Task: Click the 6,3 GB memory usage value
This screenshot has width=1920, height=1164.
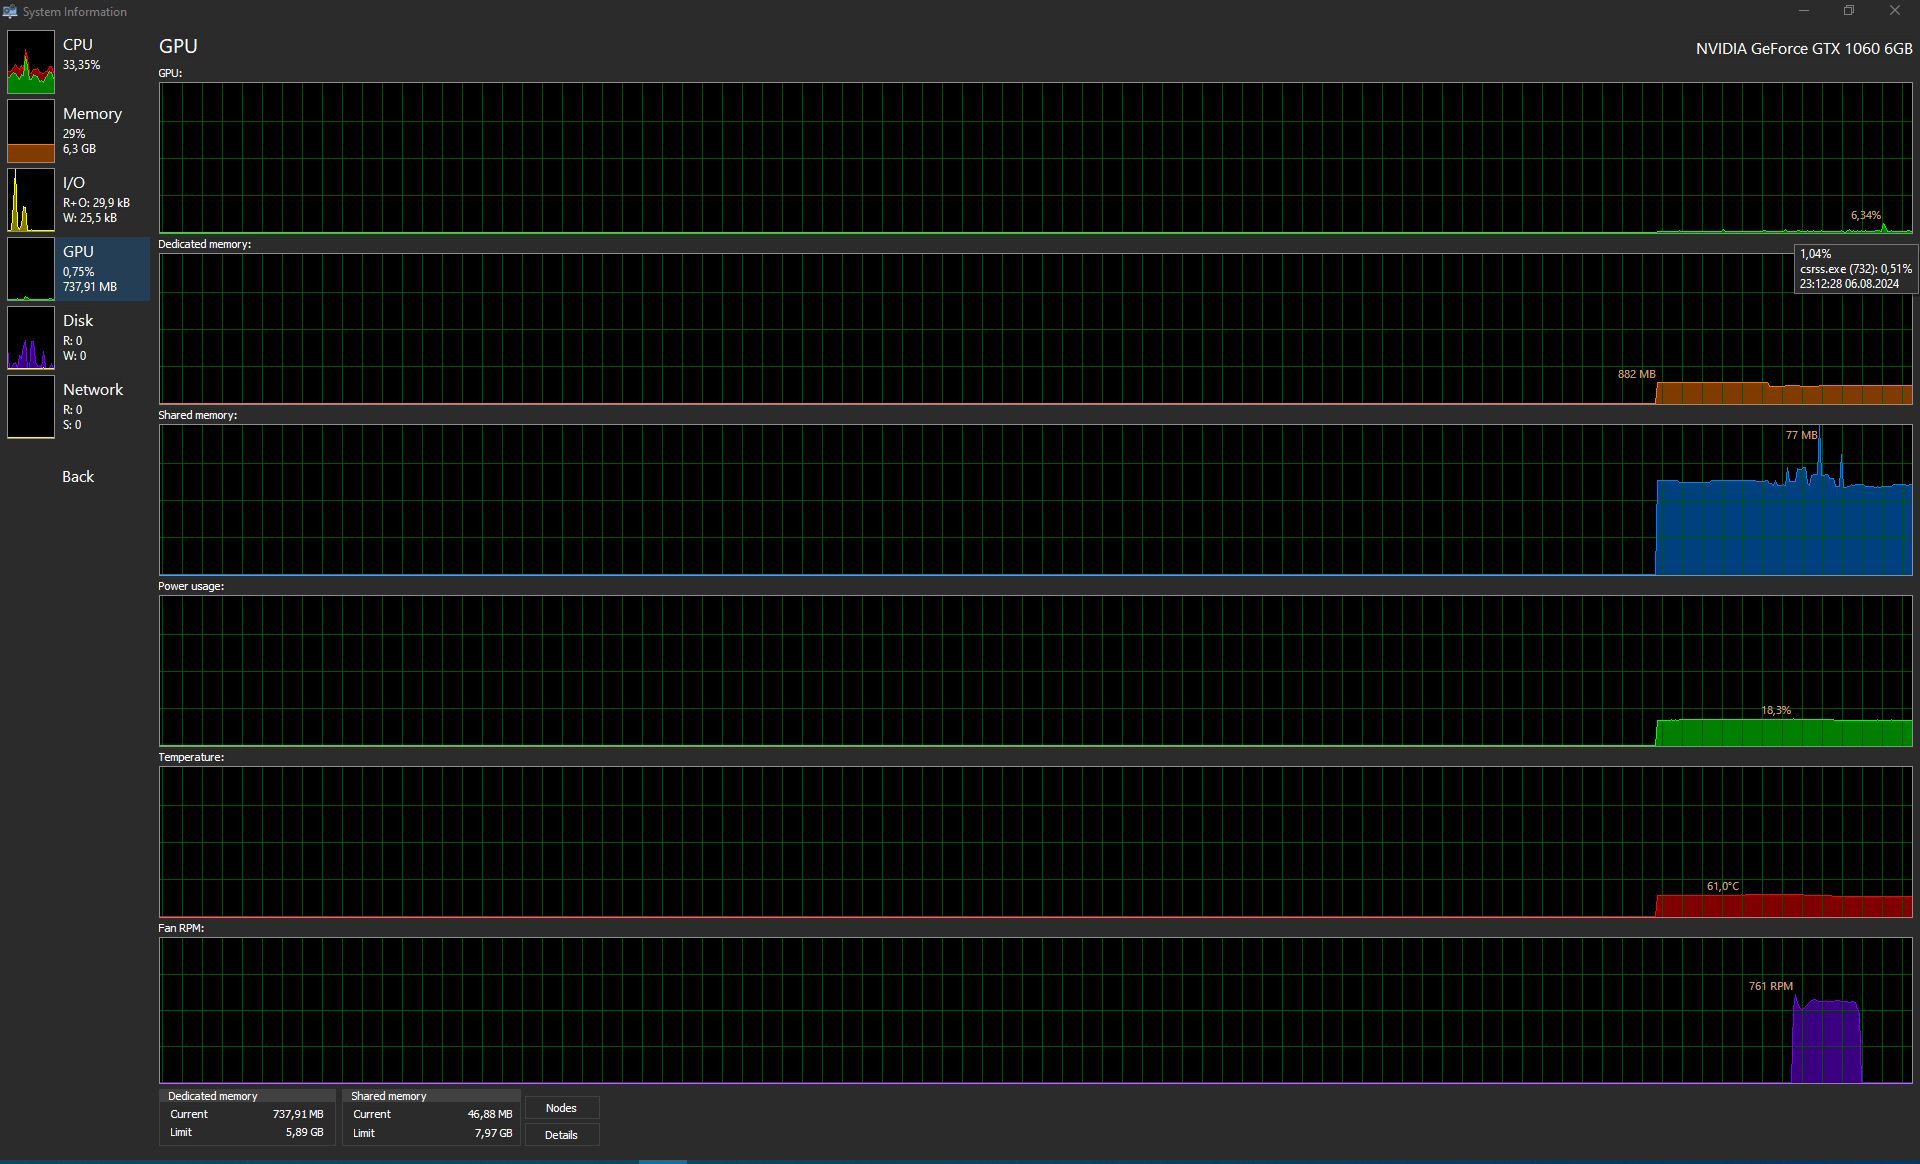Action: click(79, 149)
